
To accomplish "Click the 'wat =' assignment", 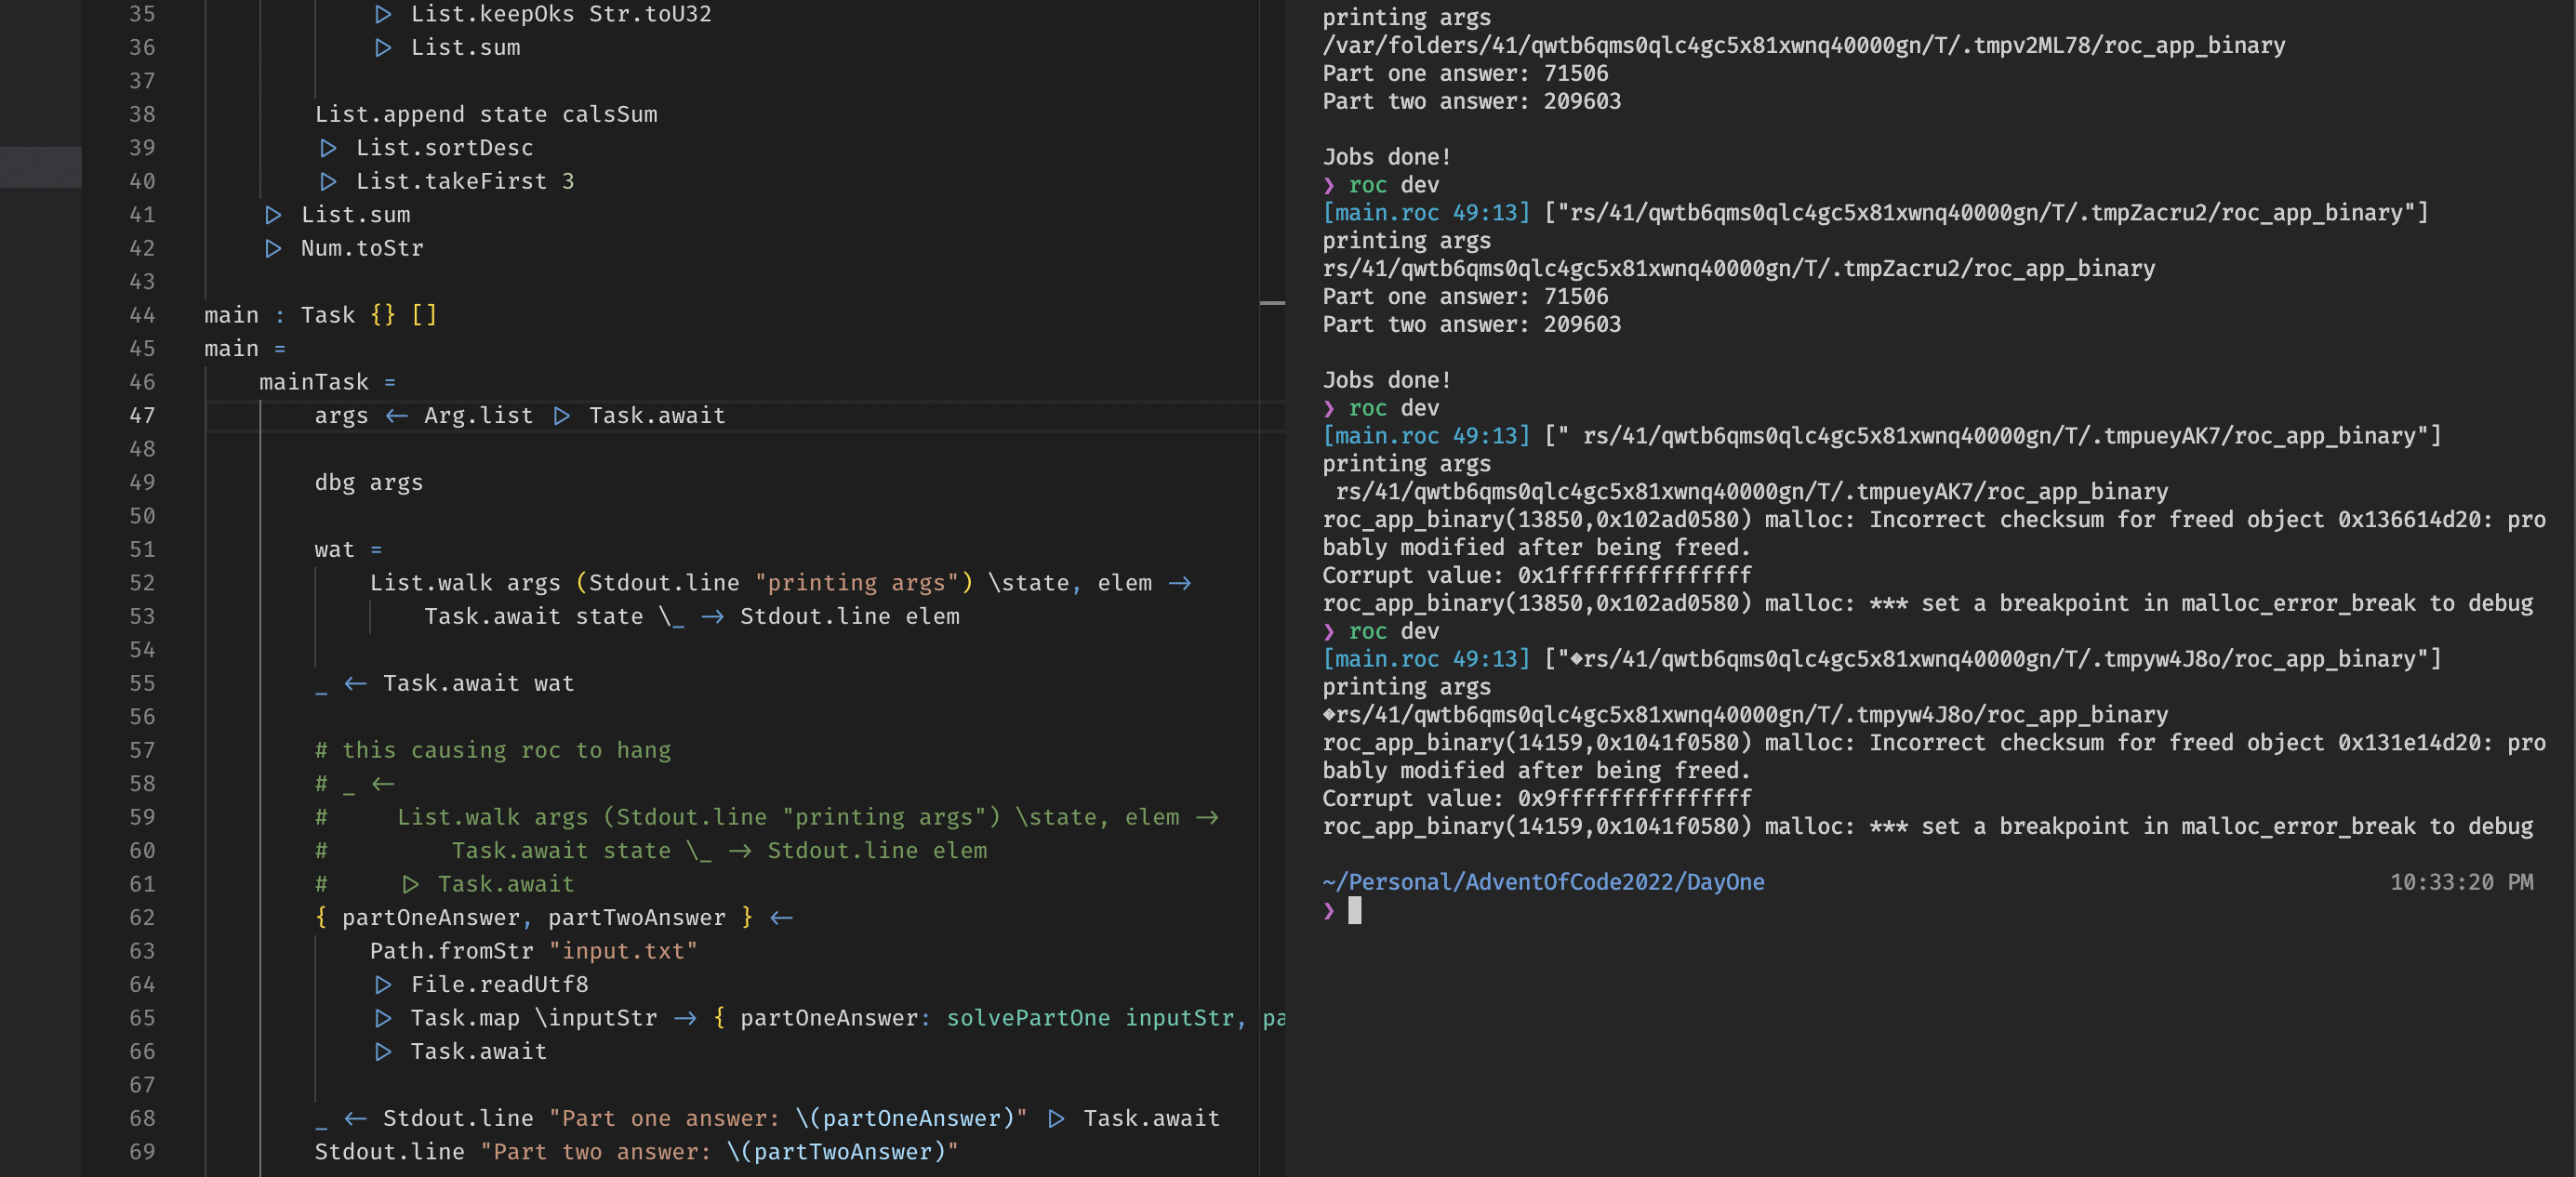I will coord(348,549).
